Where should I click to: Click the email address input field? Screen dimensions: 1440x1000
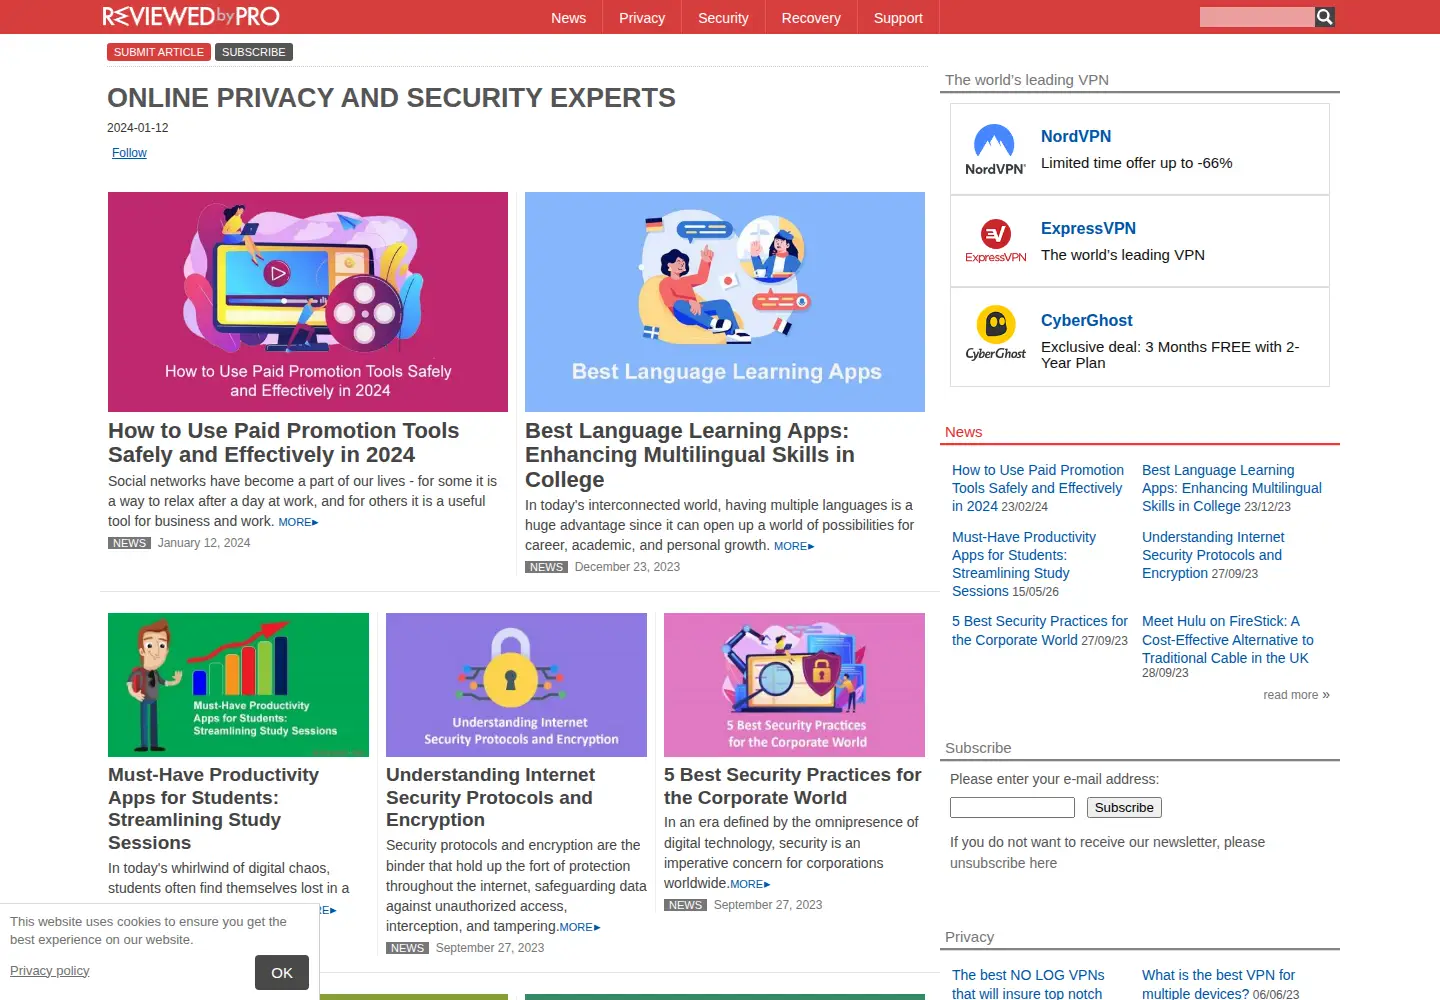1012,807
